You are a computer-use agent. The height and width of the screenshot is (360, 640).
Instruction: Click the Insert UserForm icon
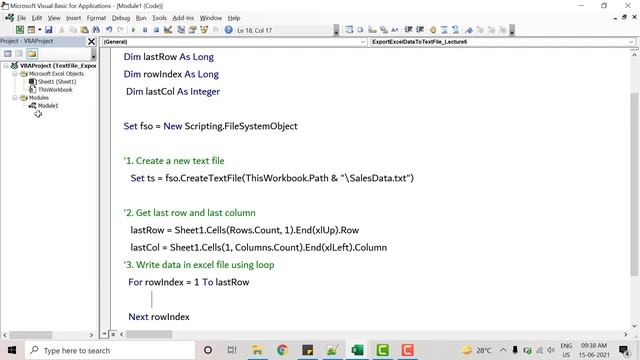(31, 30)
